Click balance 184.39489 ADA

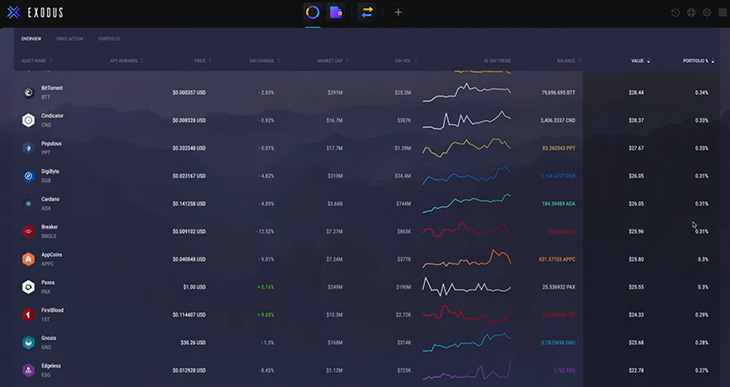point(559,204)
